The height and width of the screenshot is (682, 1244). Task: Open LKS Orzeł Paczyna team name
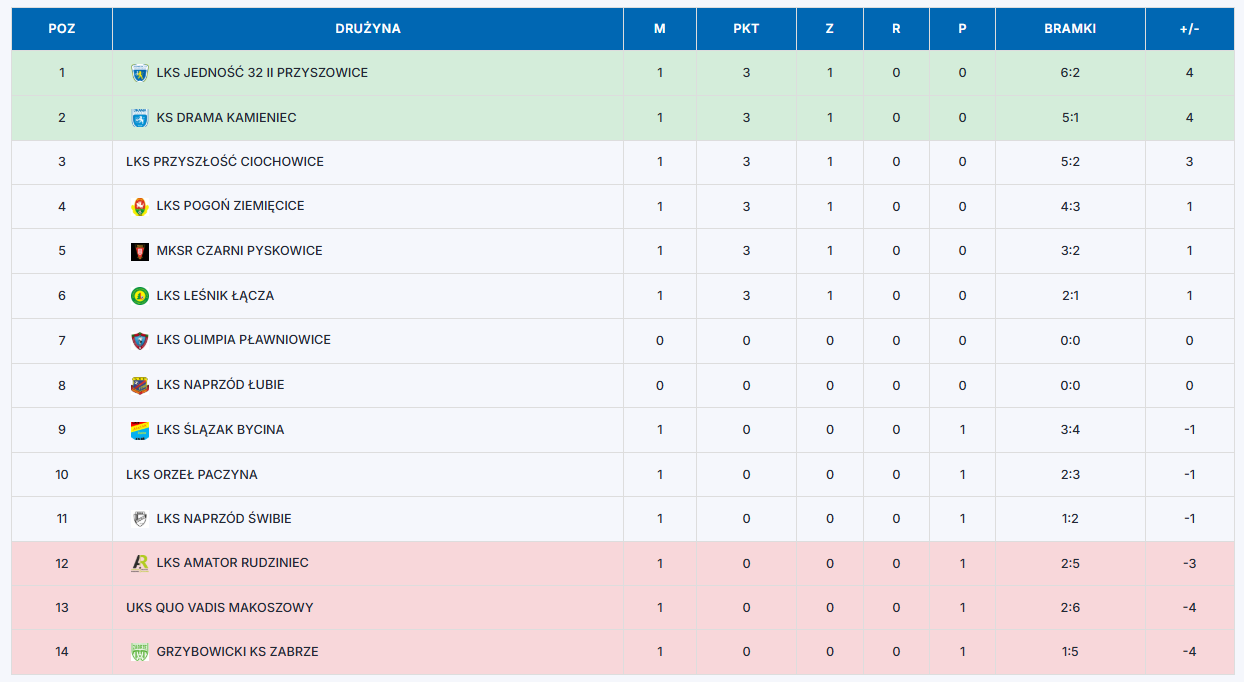pos(192,475)
